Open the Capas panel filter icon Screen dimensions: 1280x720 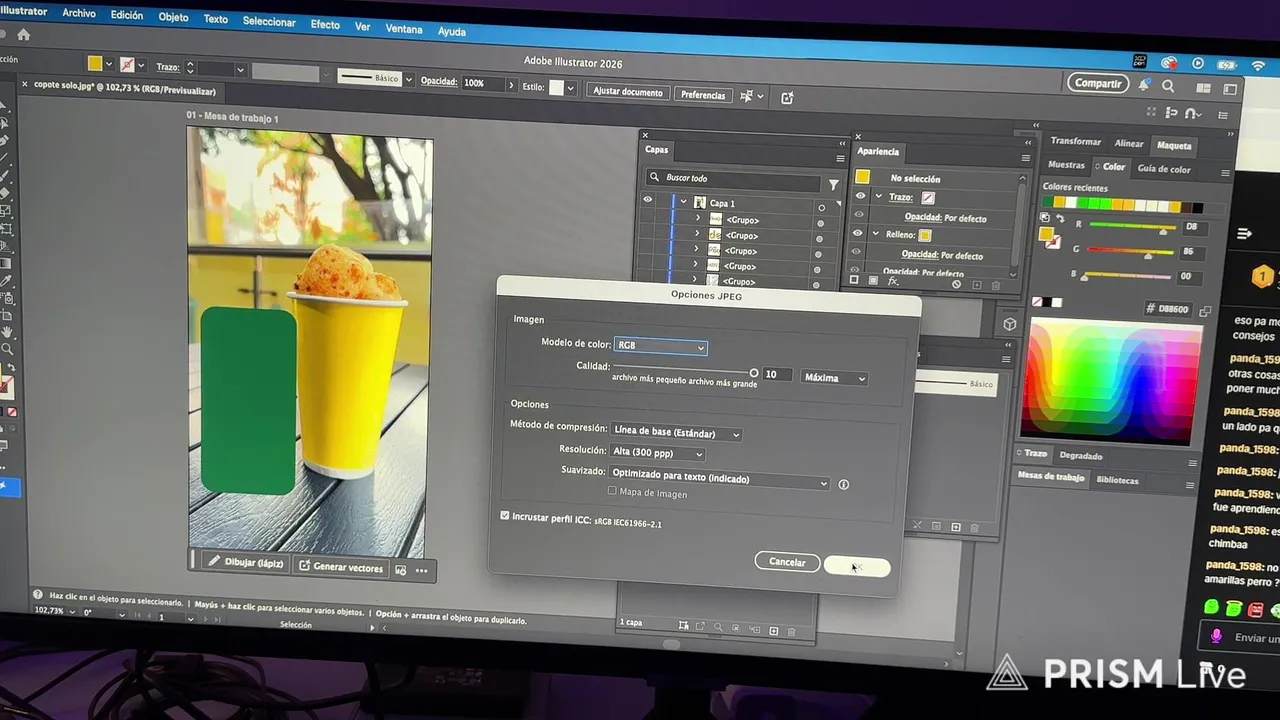[833, 184]
